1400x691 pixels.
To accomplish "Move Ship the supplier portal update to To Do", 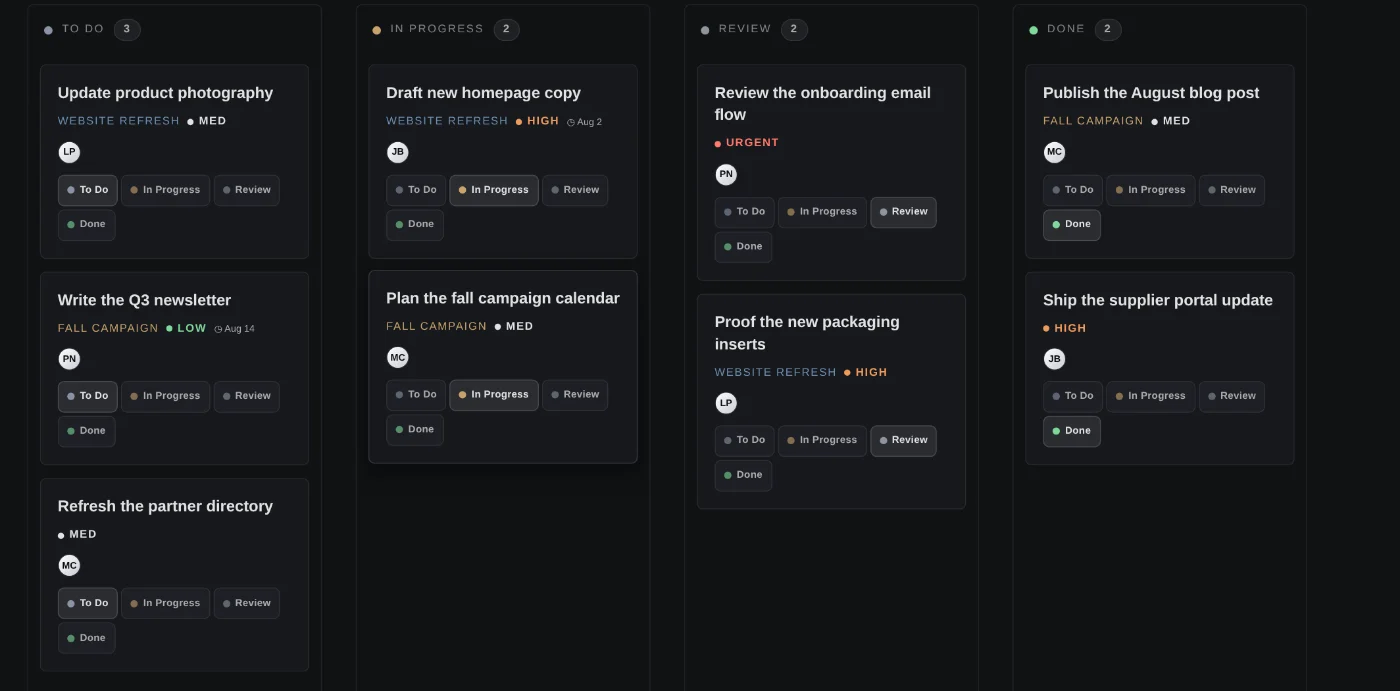I will click(x=1073, y=396).
